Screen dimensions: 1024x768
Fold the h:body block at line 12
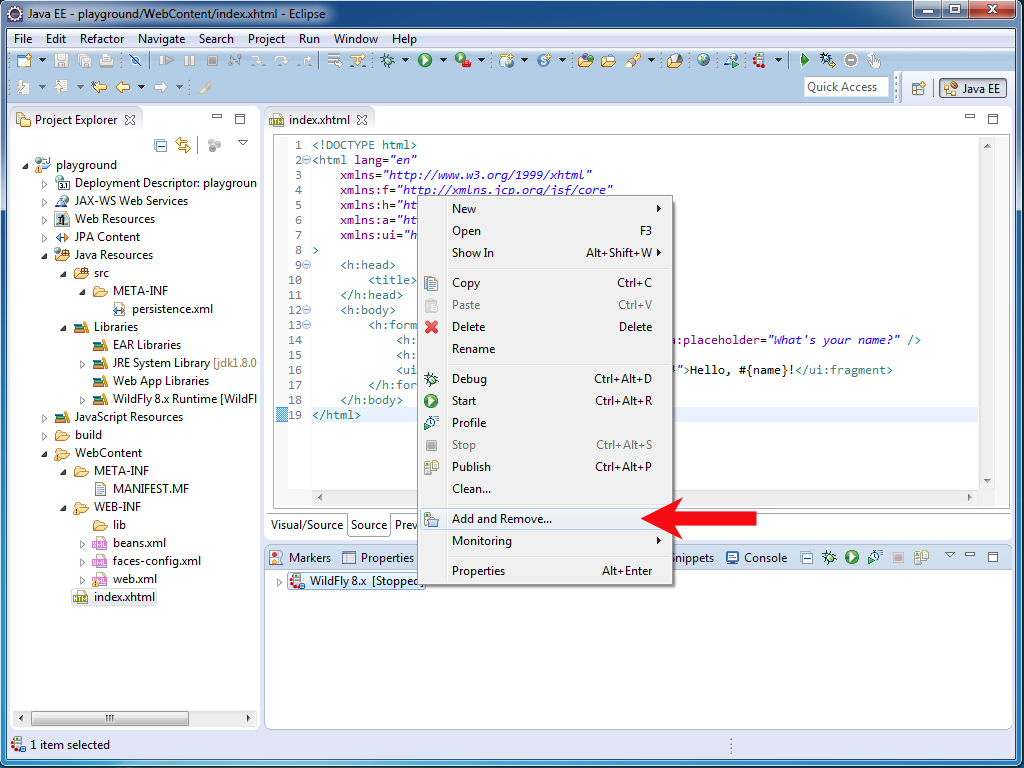click(x=306, y=310)
